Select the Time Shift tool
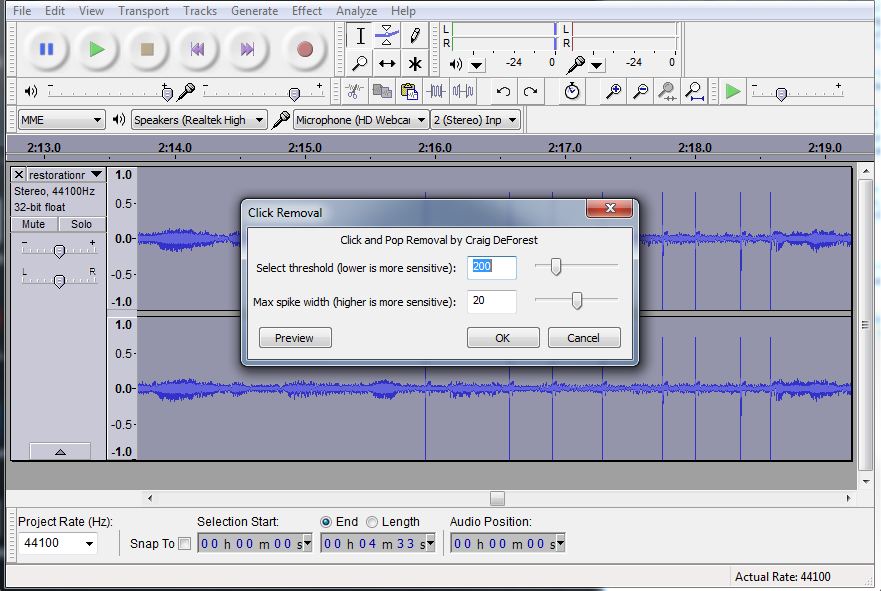 pyautogui.click(x=387, y=63)
